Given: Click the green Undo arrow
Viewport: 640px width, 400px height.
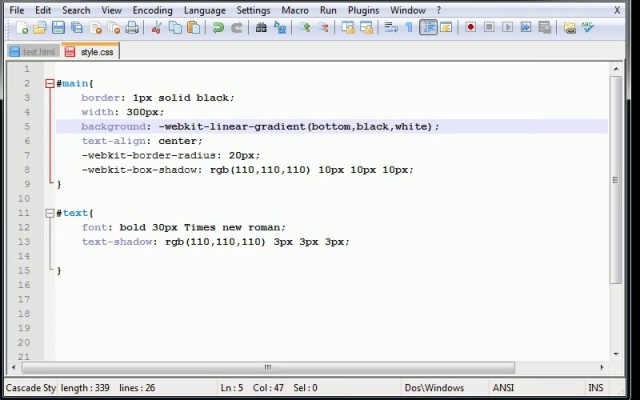Looking at the screenshot, I should tap(218, 27).
